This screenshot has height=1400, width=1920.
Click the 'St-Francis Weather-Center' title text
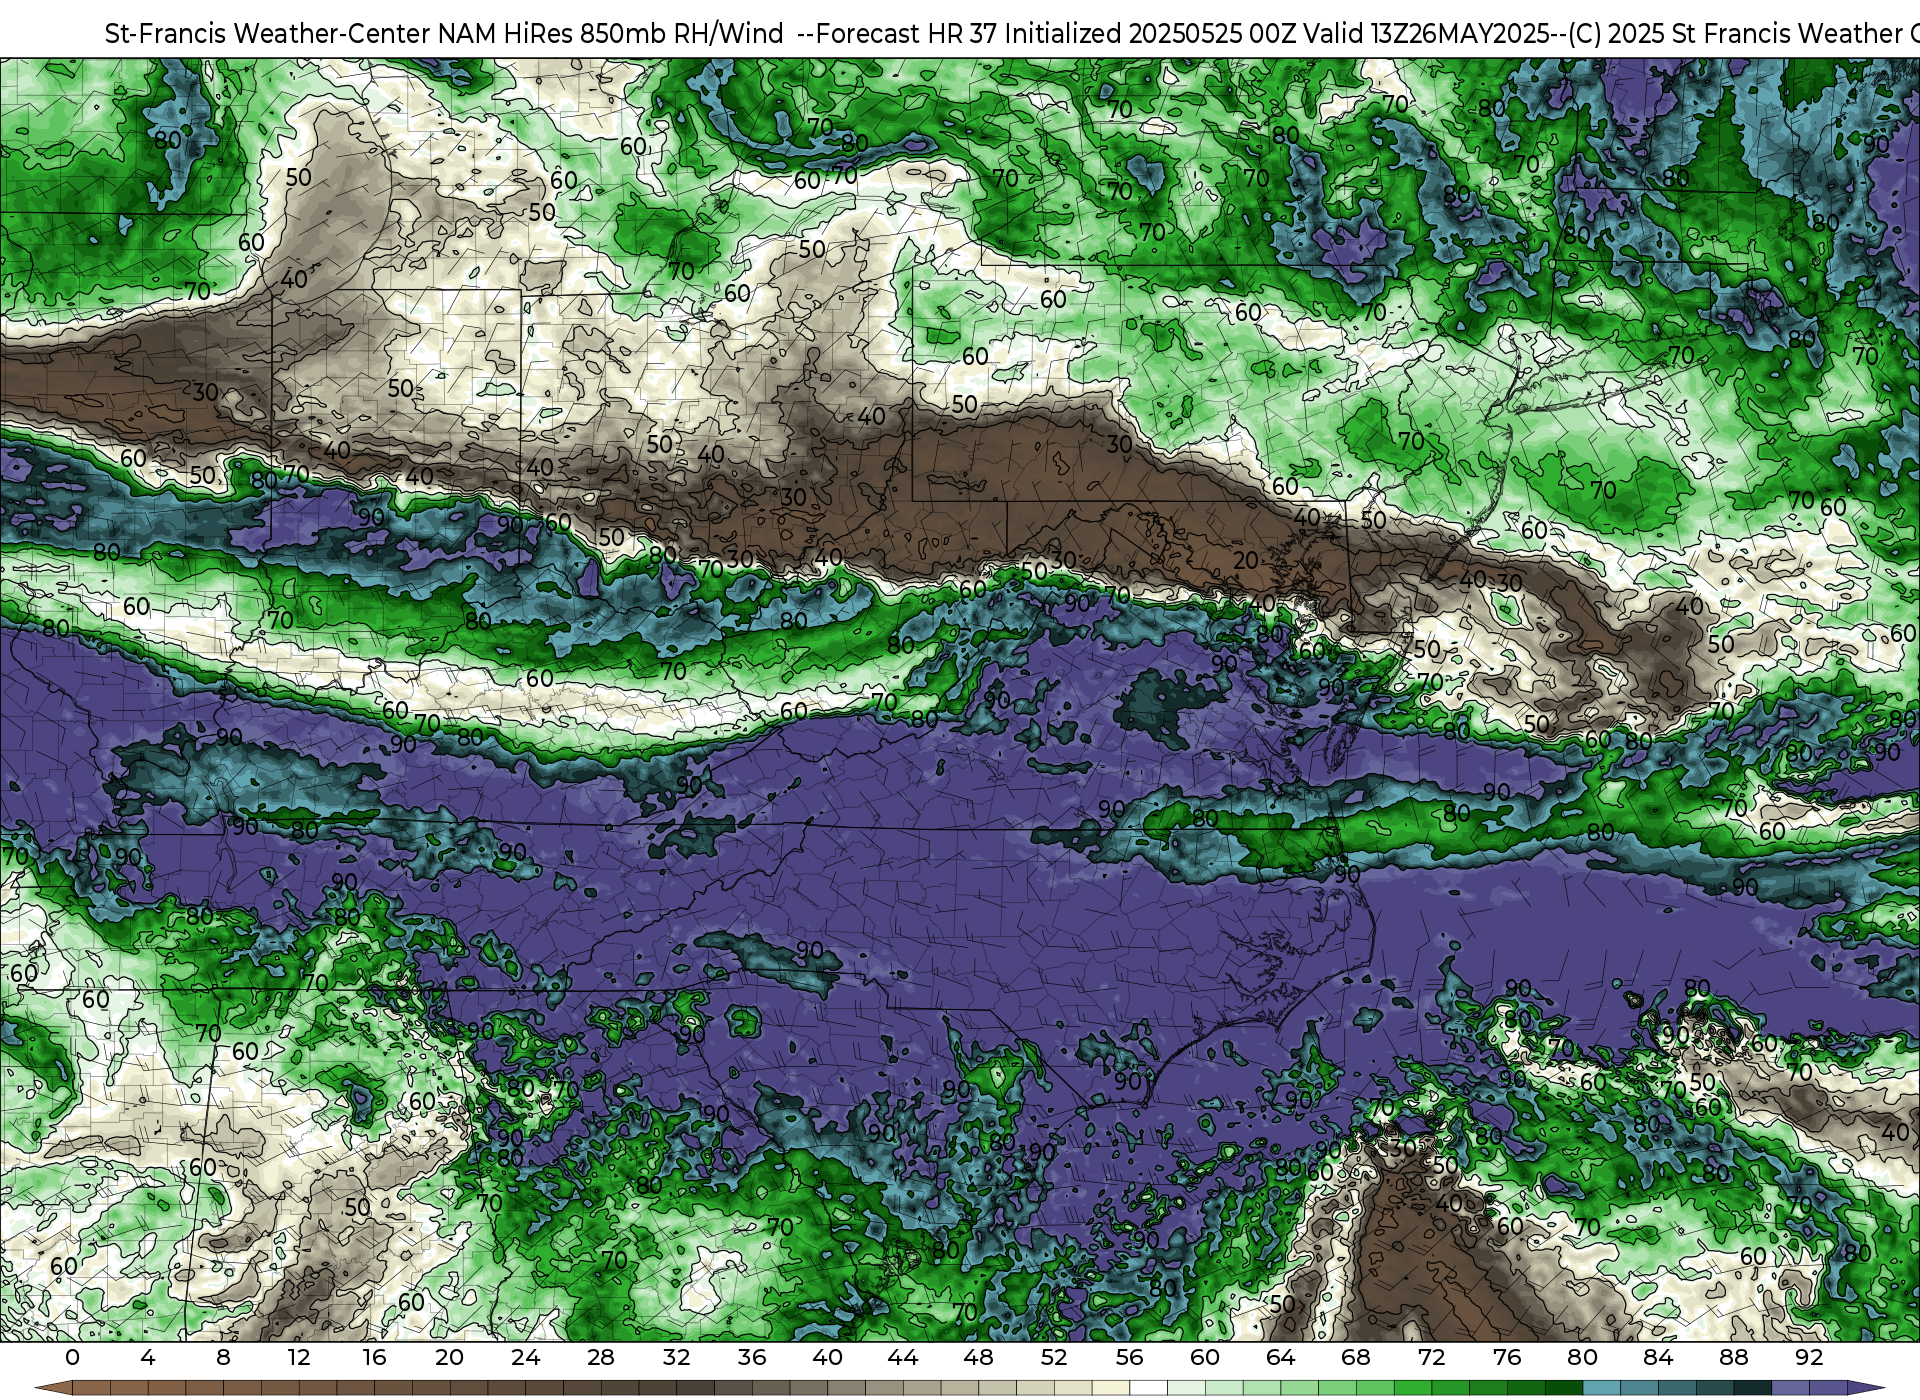pos(268,34)
